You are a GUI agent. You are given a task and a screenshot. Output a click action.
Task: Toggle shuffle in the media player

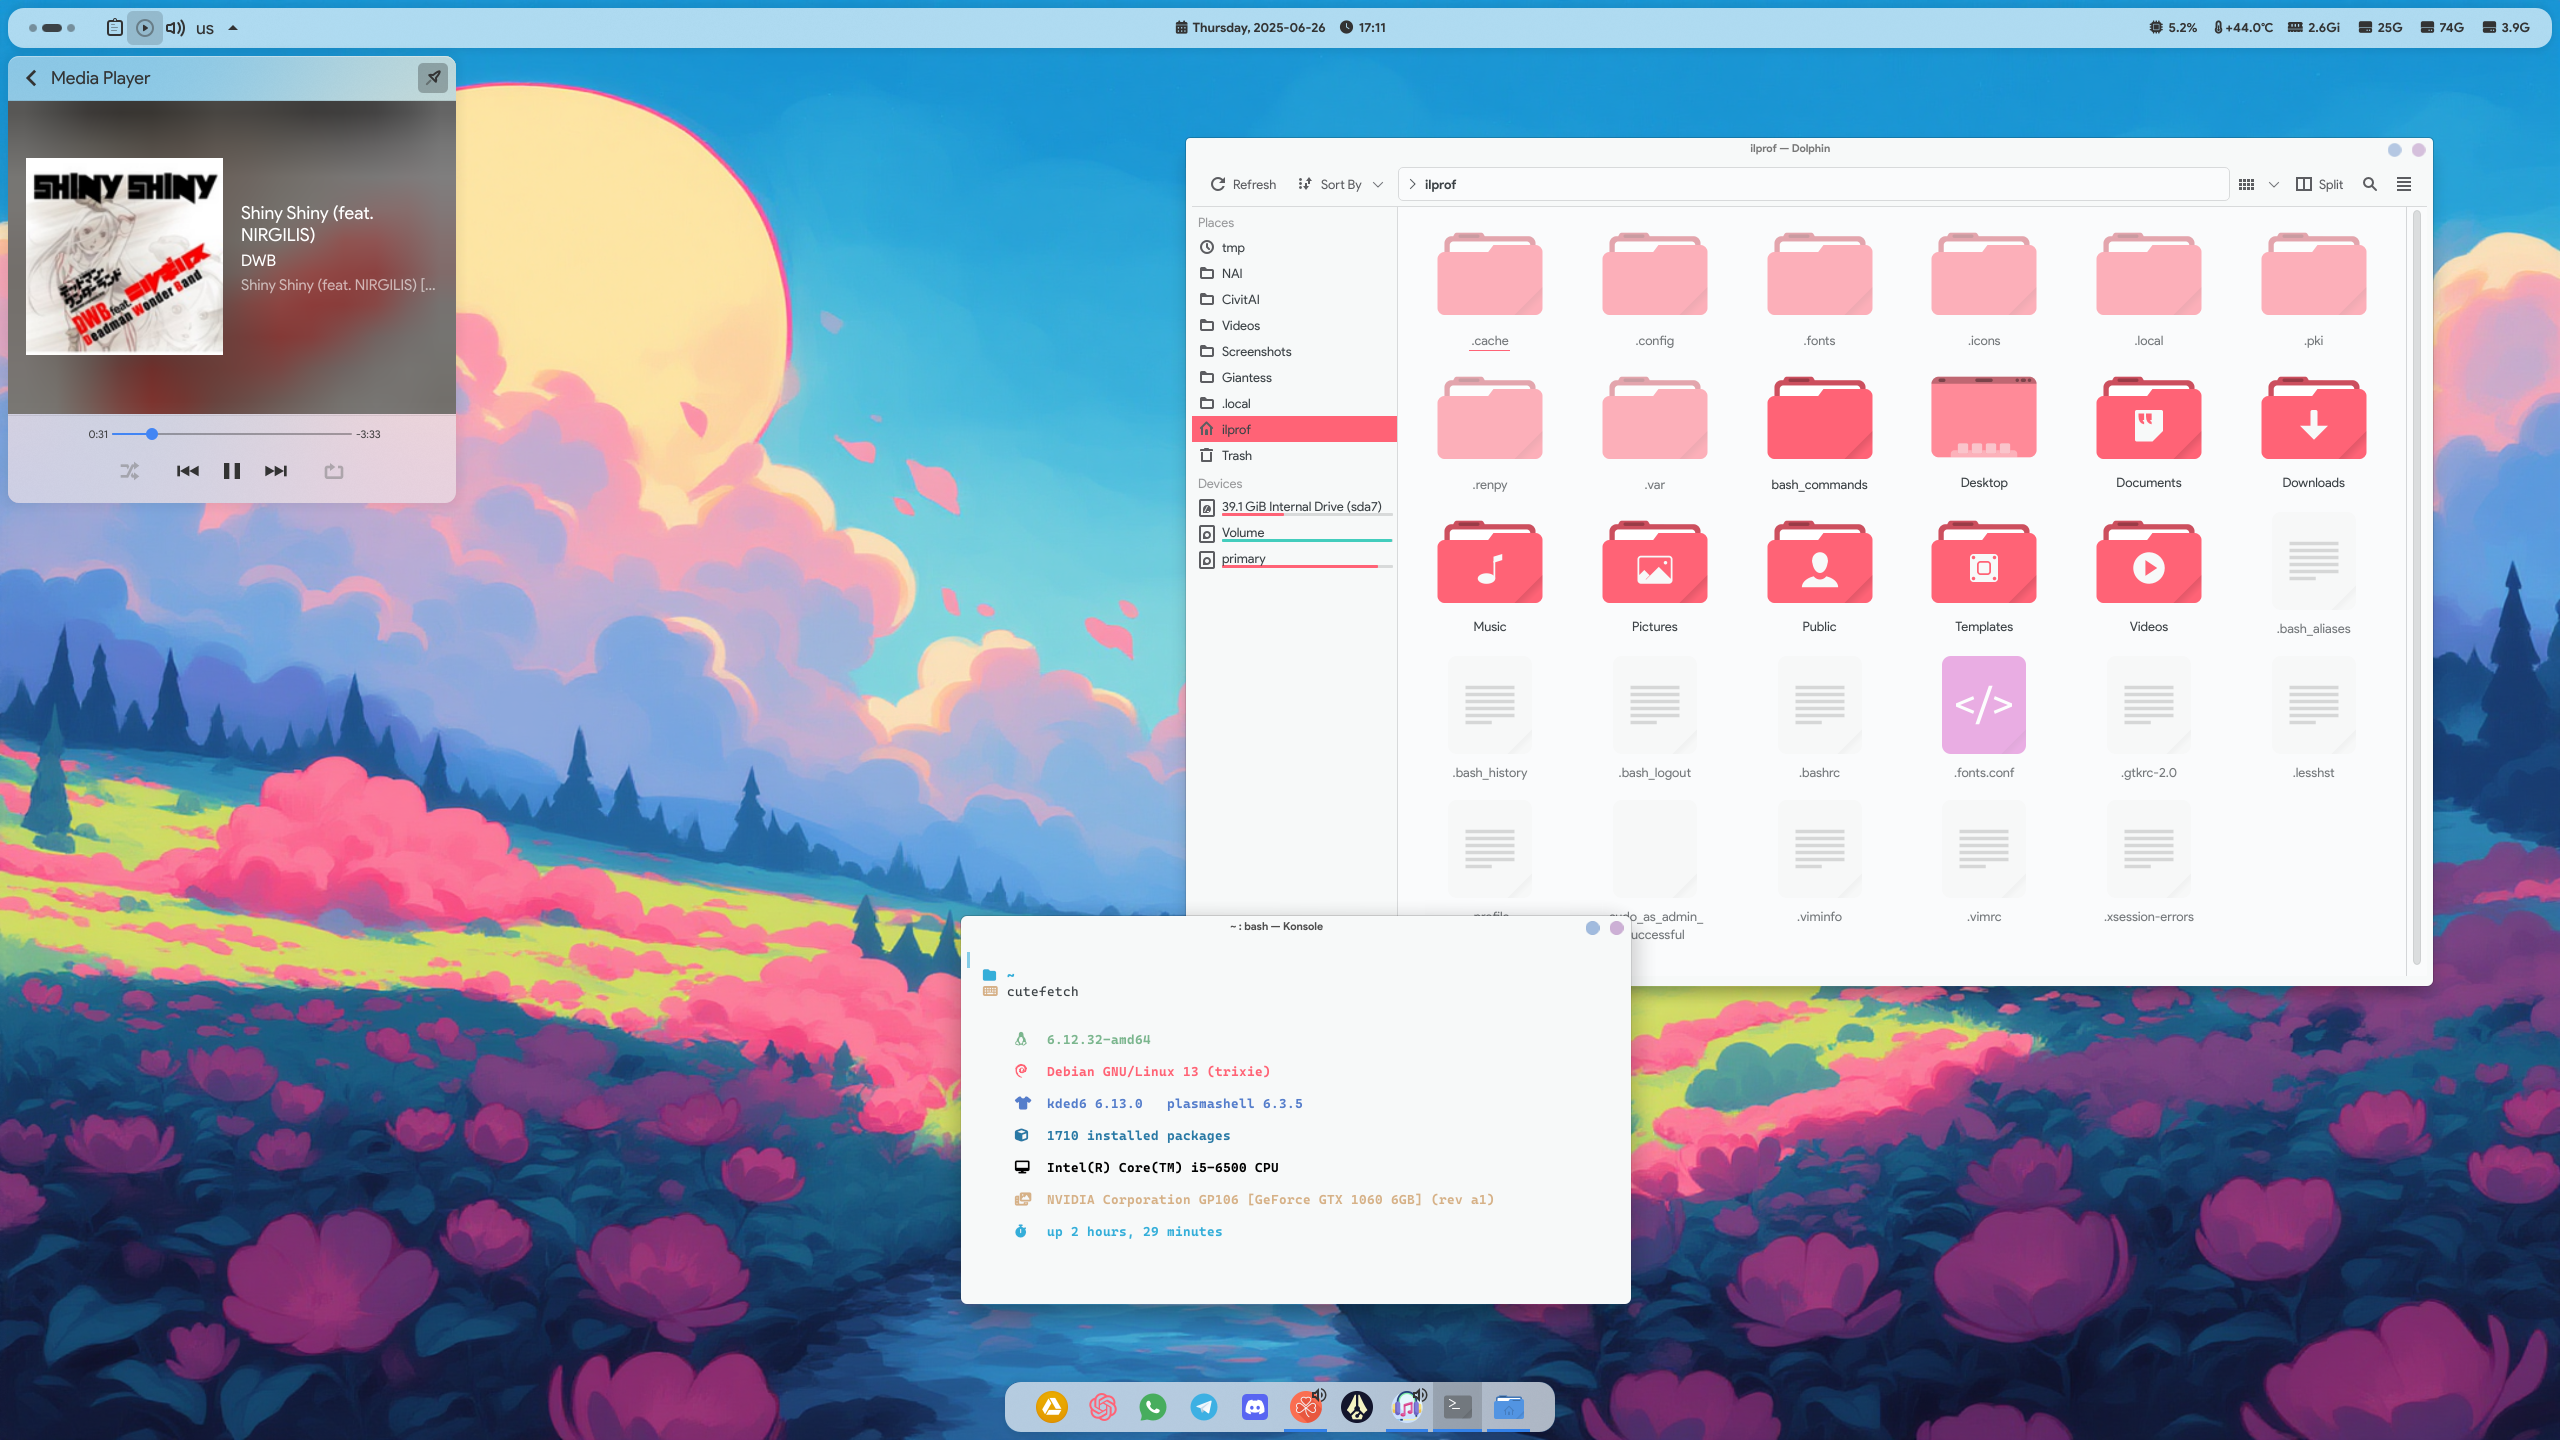(130, 471)
